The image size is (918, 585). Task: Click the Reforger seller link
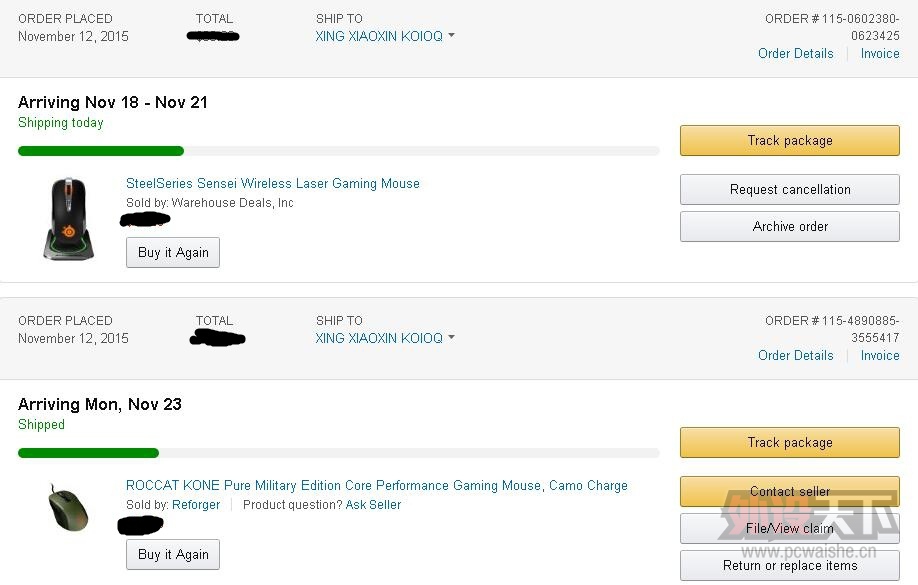(196, 505)
